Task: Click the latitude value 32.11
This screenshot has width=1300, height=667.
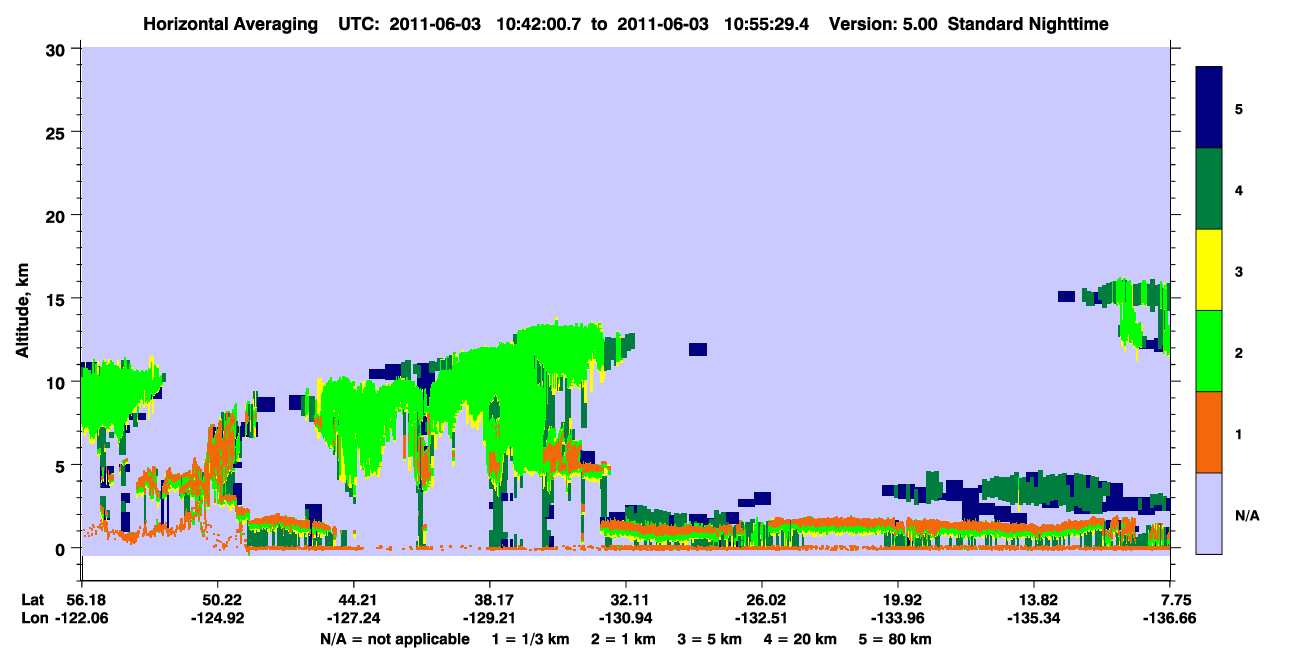Action: (x=626, y=600)
